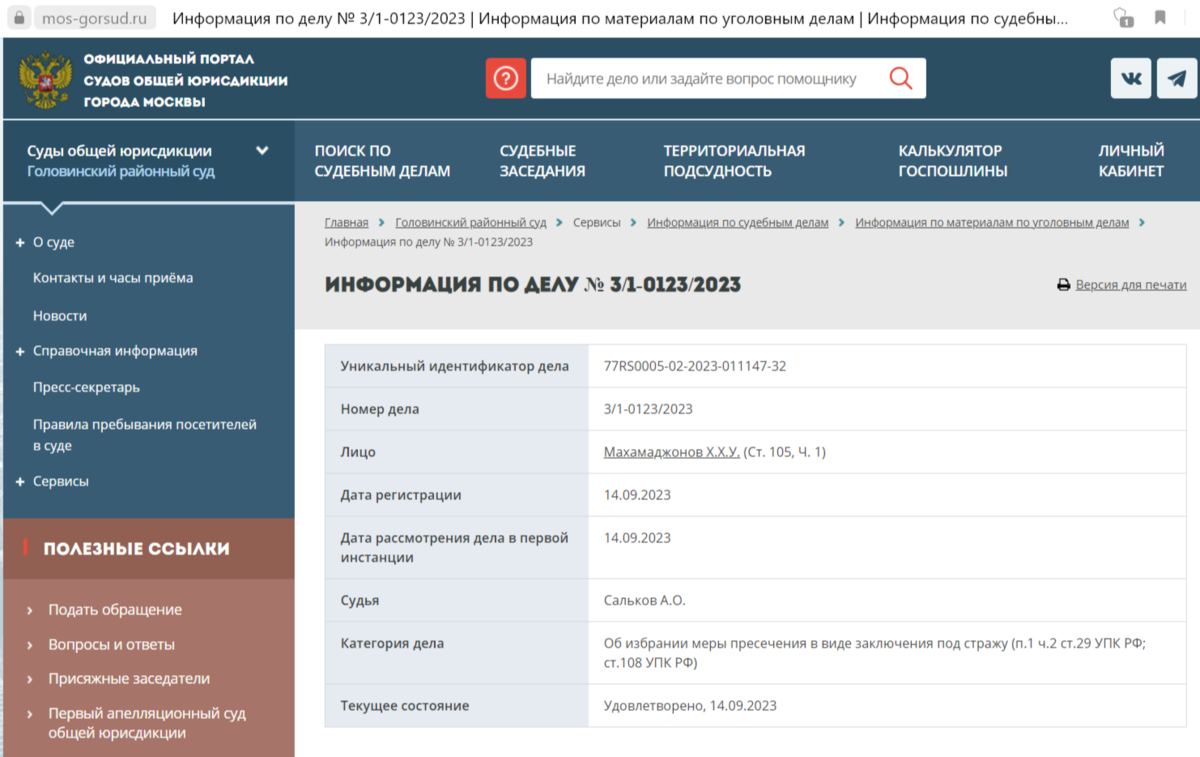
Task: Open the Подать обращение link
Action: [x=117, y=609]
